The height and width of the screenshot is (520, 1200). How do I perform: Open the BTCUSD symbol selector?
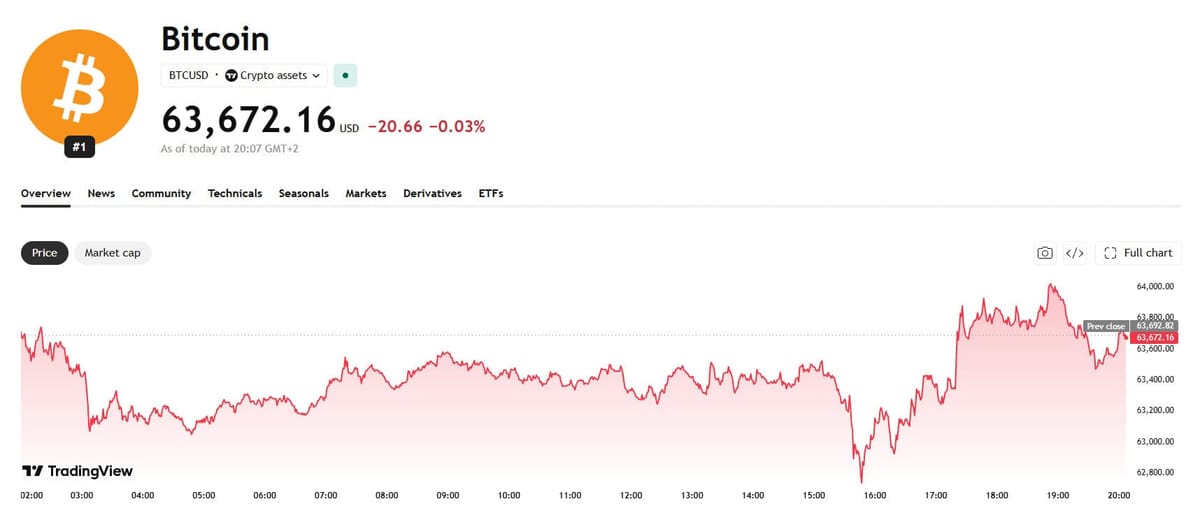pos(190,75)
